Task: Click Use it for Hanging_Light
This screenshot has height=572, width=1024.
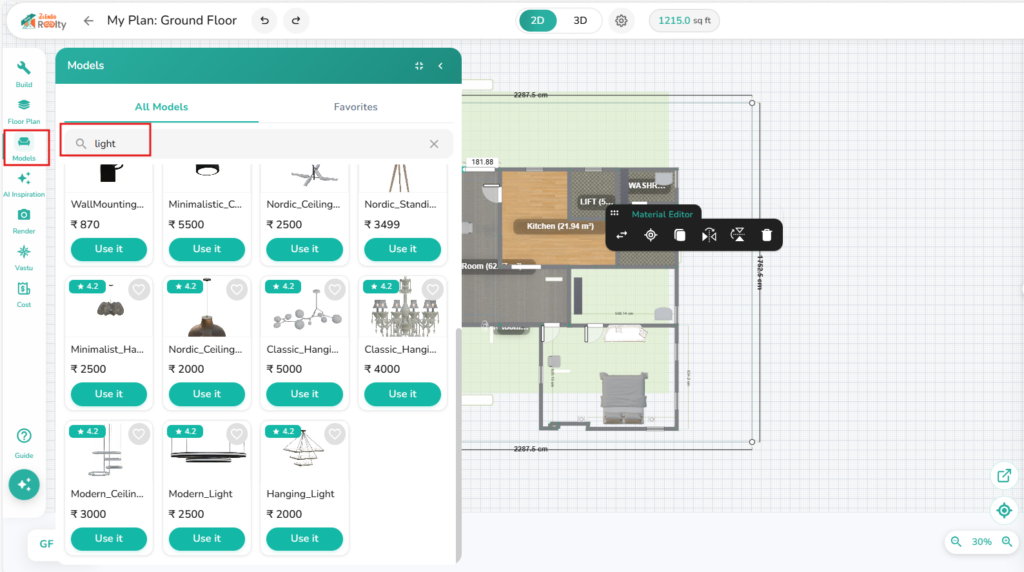Action: (x=305, y=539)
